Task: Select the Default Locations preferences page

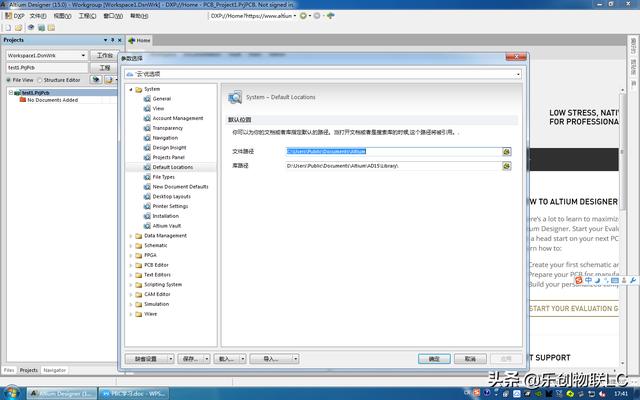Action: 173,167
